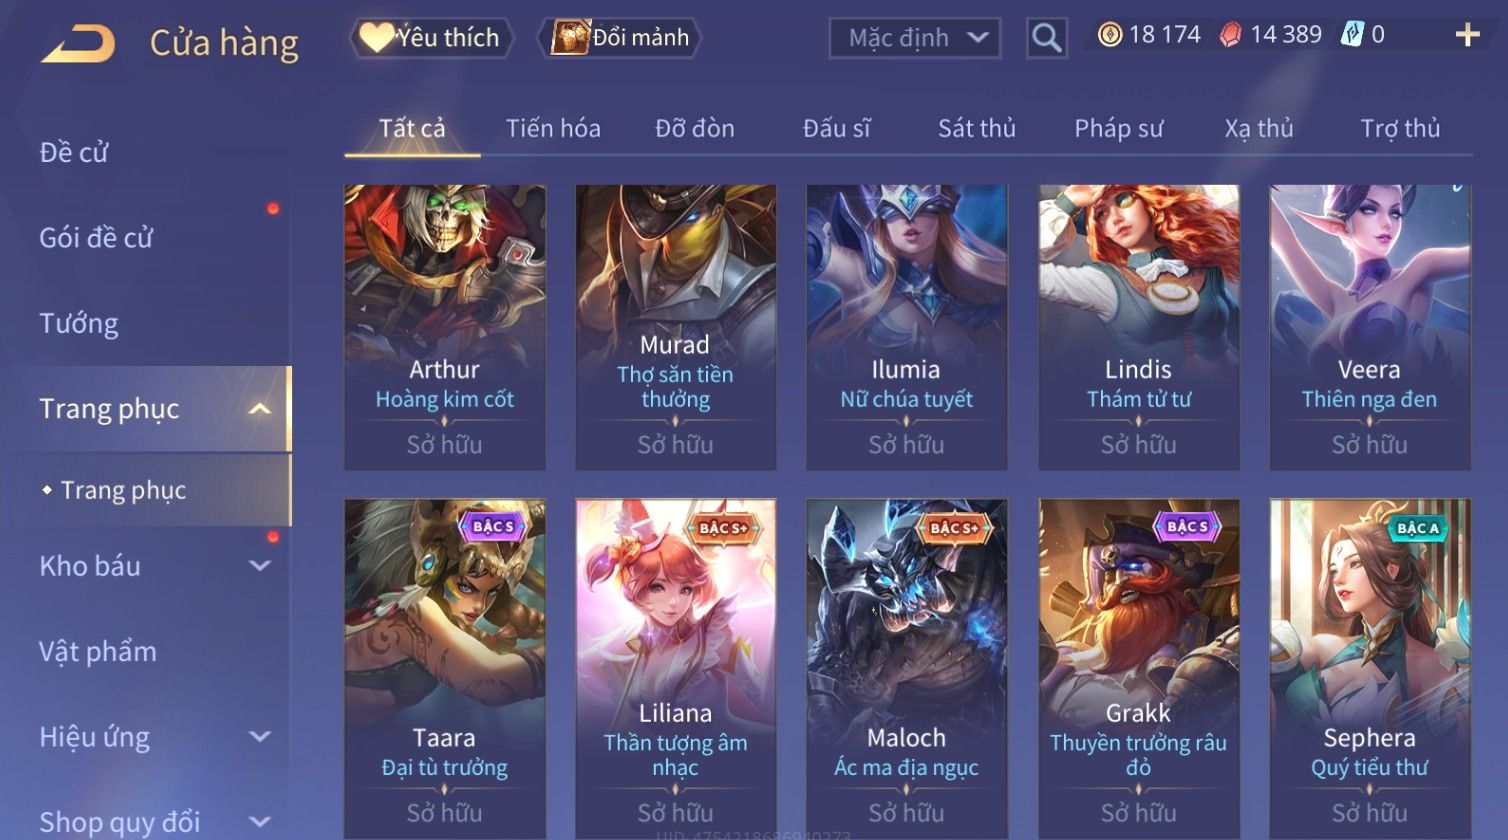Open Tướng in the sidebar
Image resolution: width=1508 pixels, height=840 pixels.
click(x=79, y=324)
